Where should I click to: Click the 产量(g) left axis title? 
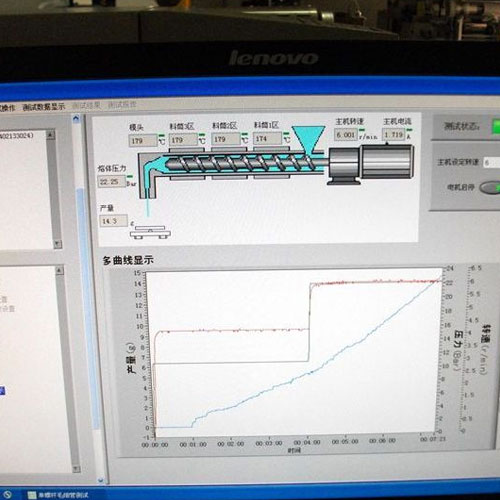pyautogui.click(x=131, y=358)
